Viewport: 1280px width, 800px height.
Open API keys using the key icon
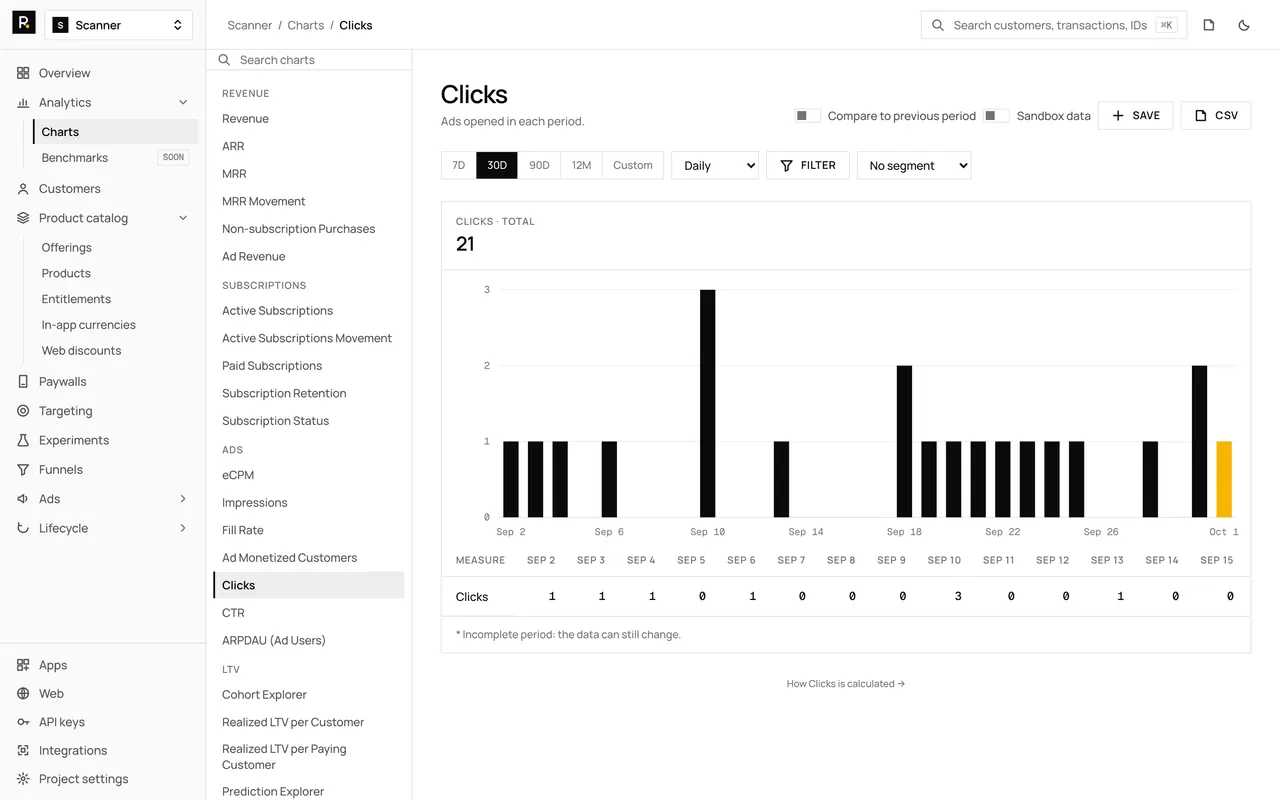(x=23, y=722)
